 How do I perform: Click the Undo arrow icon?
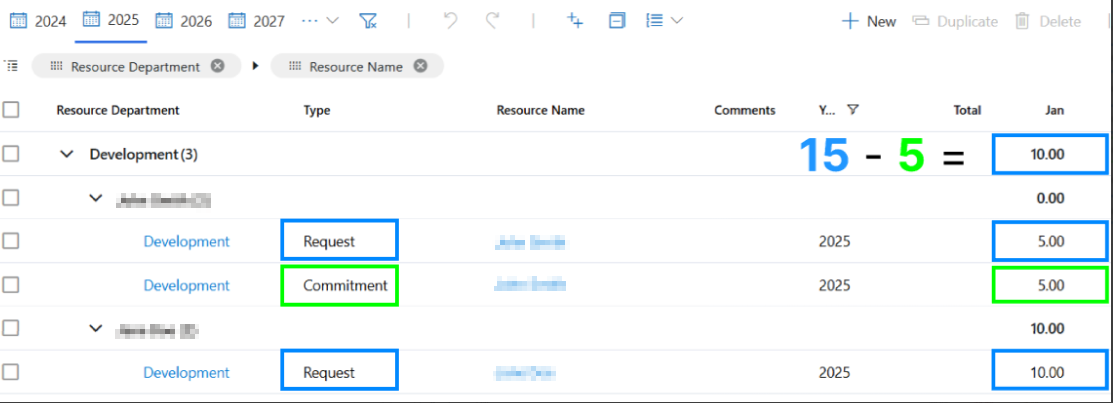[450, 21]
